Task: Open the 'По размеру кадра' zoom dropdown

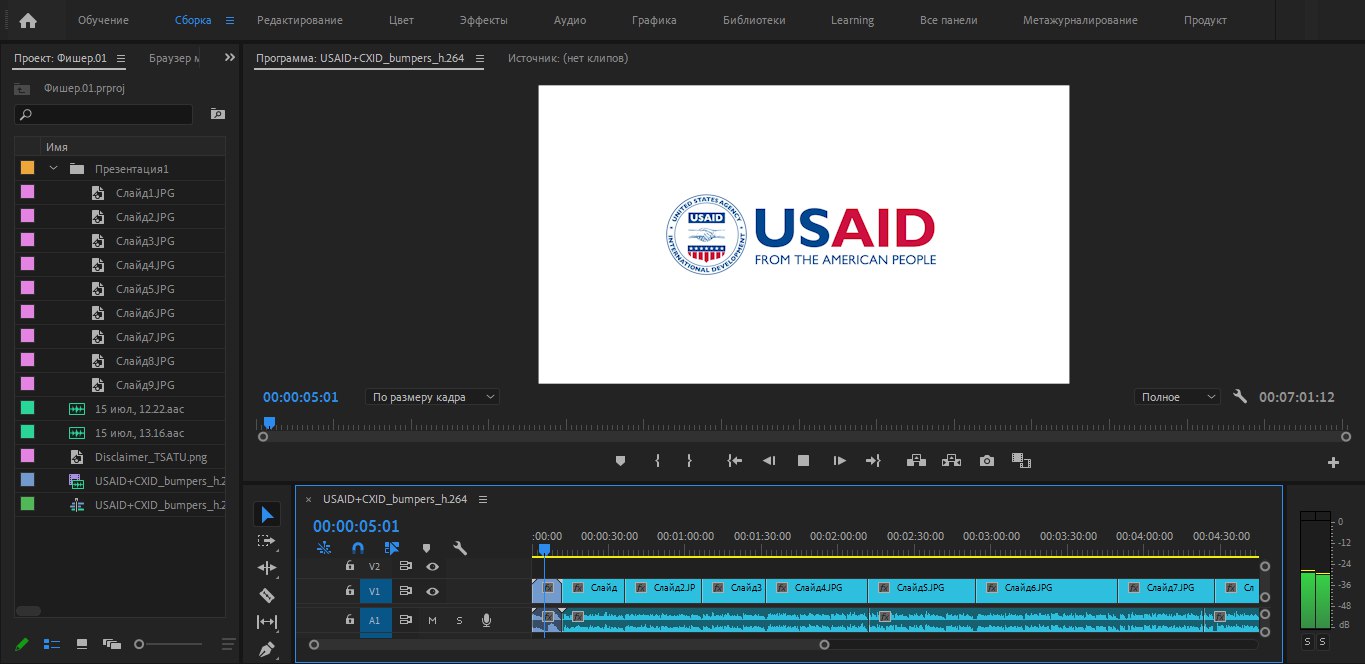Action: click(x=432, y=397)
